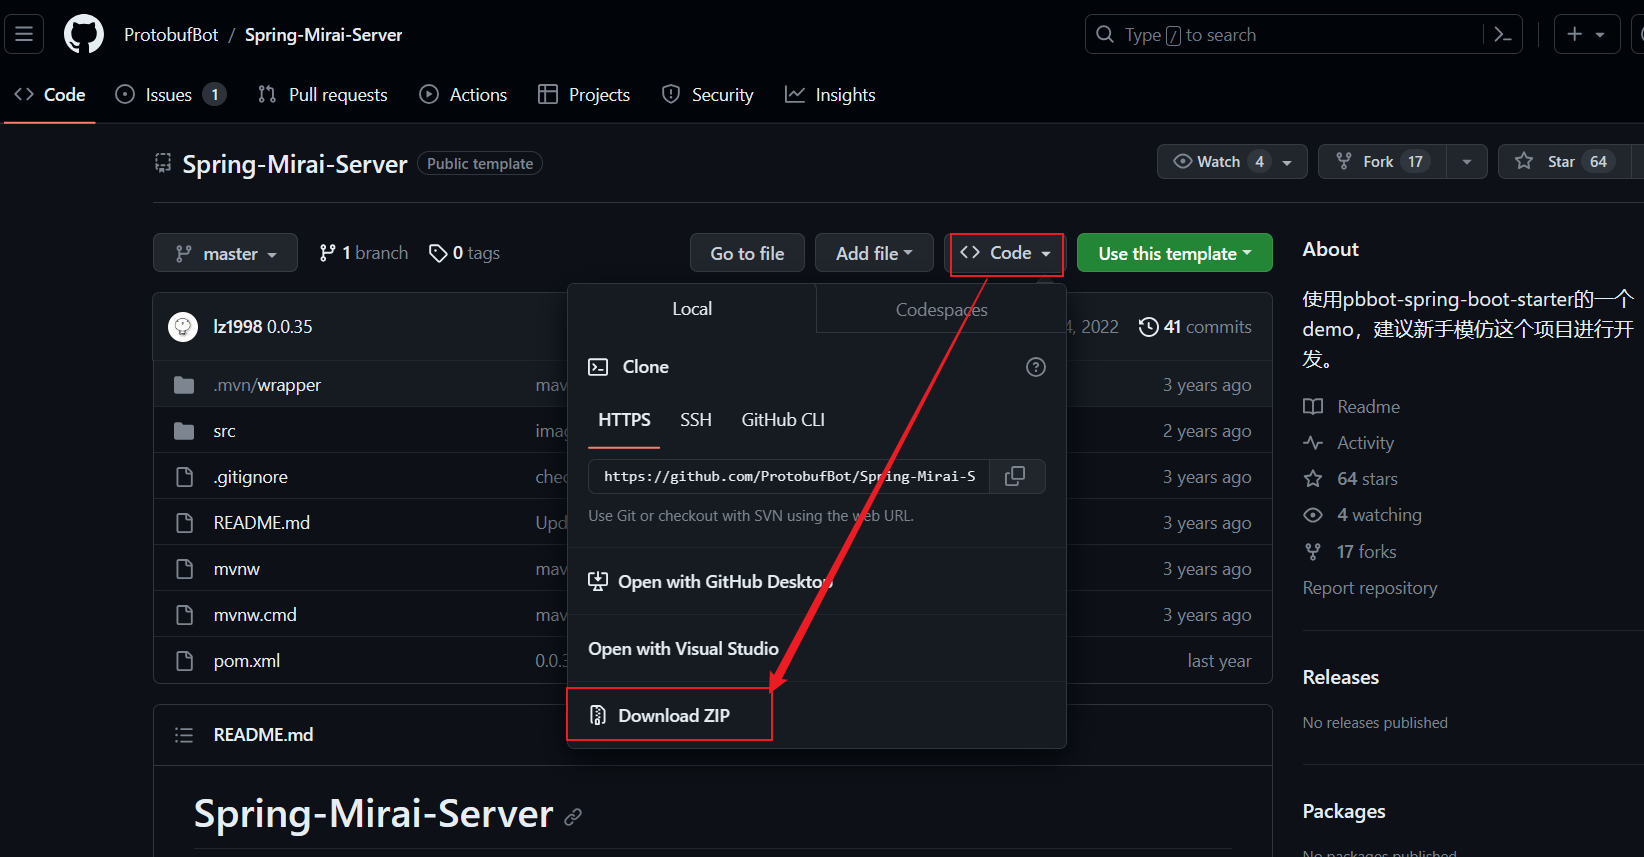Click the fork icon next to 17 forks

(x=1313, y=551)
